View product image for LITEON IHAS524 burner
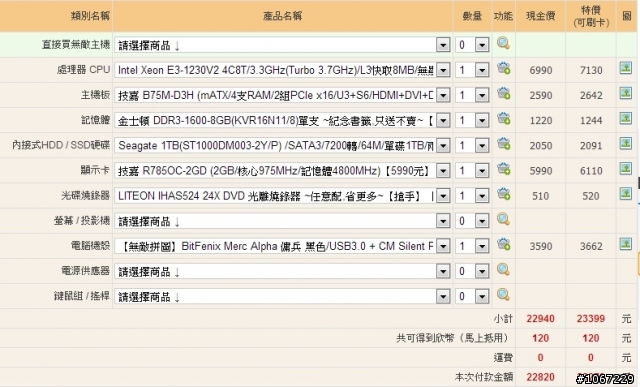This screenshot has height=387, width=640. (x=626, y=194)
